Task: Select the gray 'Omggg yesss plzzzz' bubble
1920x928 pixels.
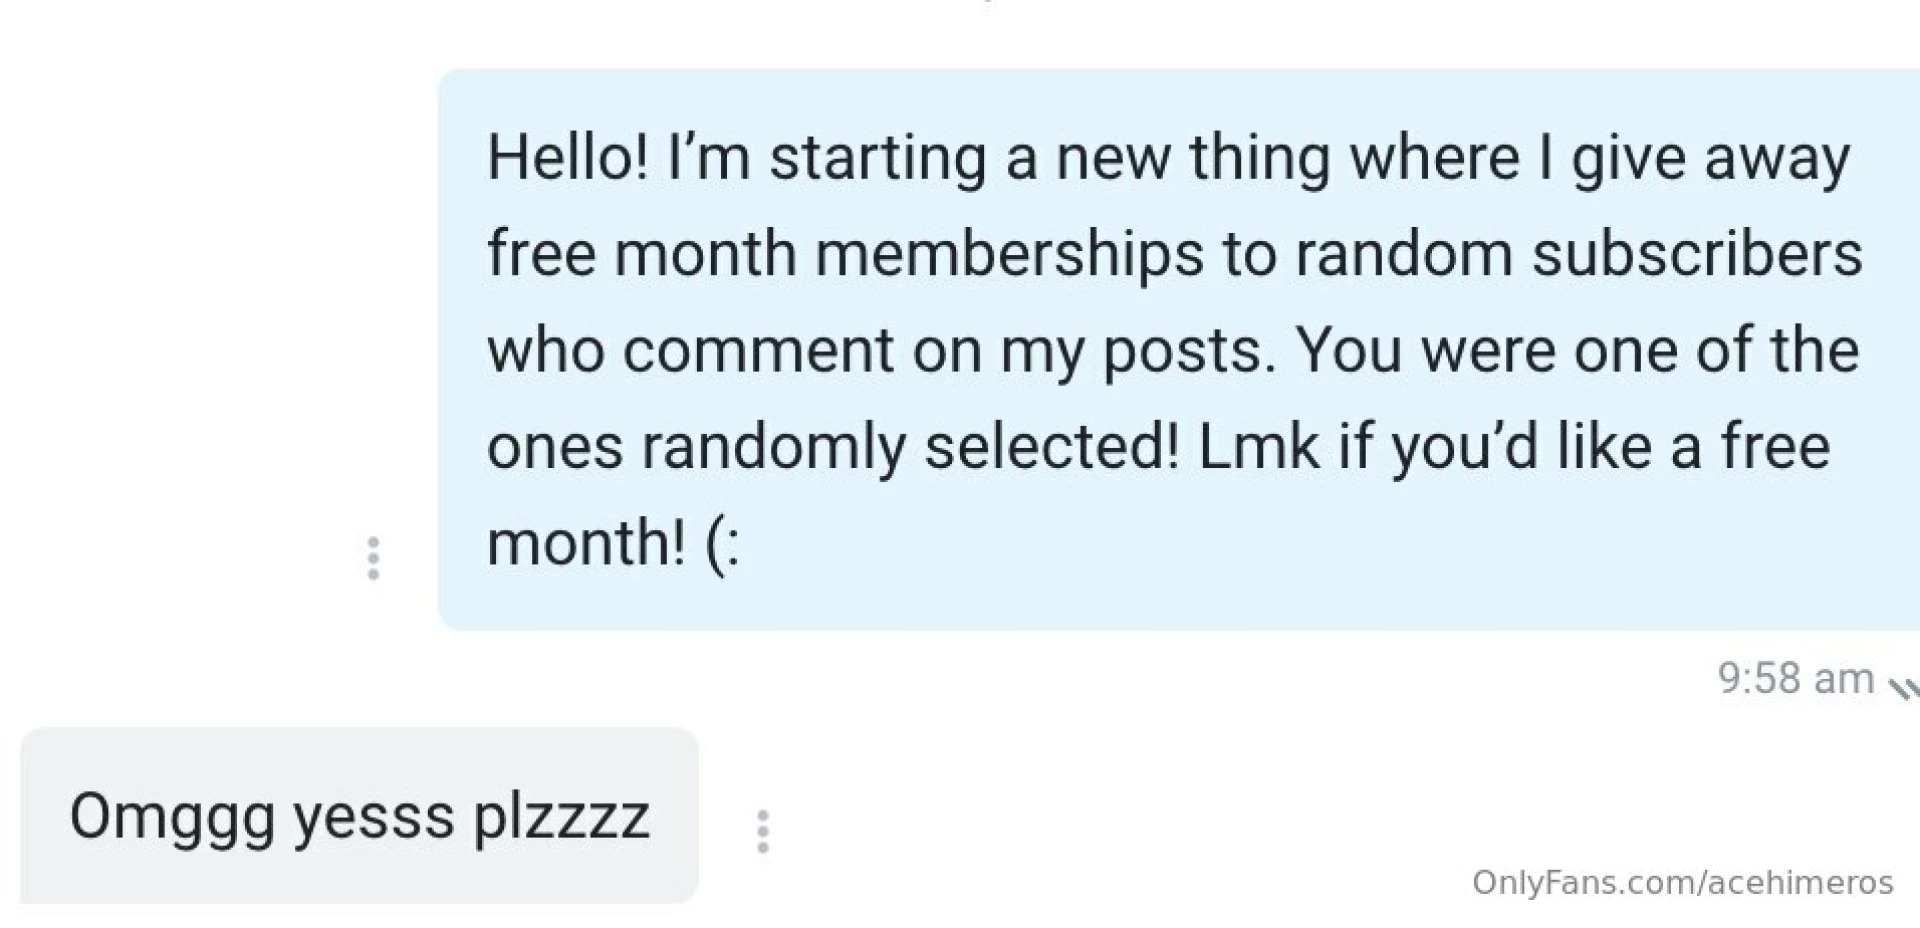Action: [x=360, y=817]
